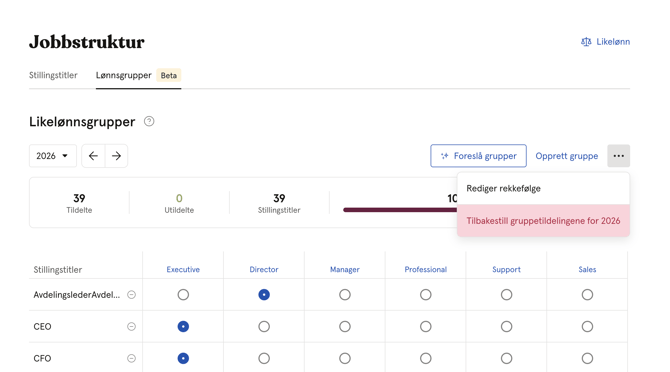Image resolution: width=670 pixels, height=372 pixels.
Task: Open the Director group column header
Action: 264,269
